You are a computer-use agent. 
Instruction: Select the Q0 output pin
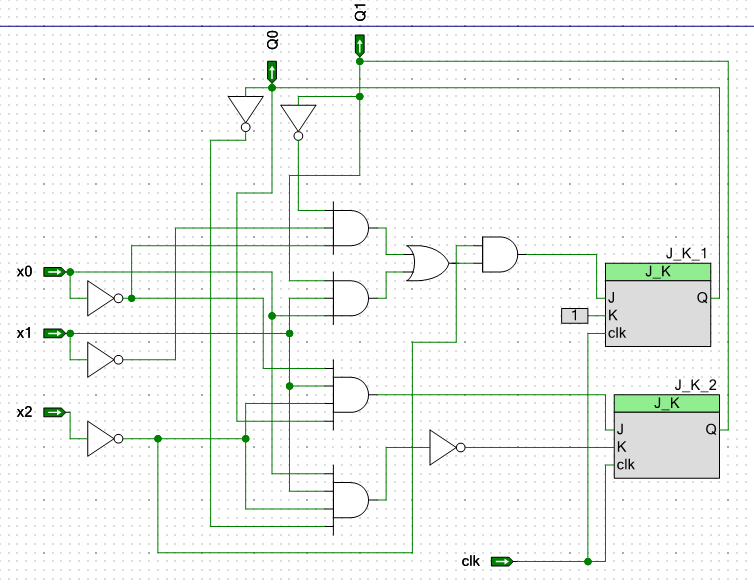tap(272, 71)
